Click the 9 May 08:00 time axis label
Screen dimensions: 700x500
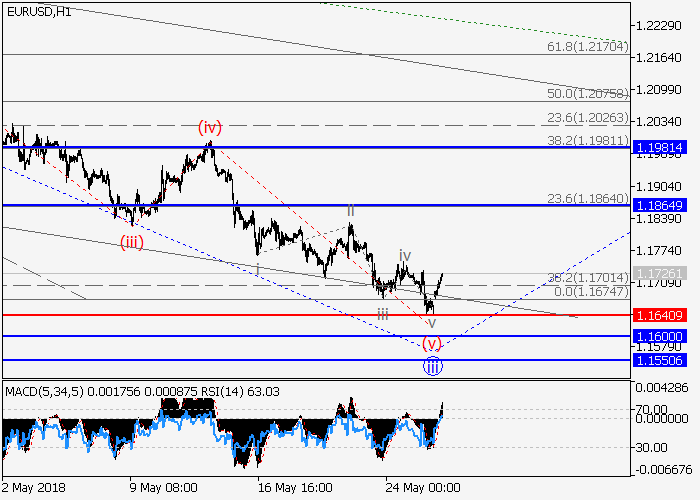[x=163, y=489]
